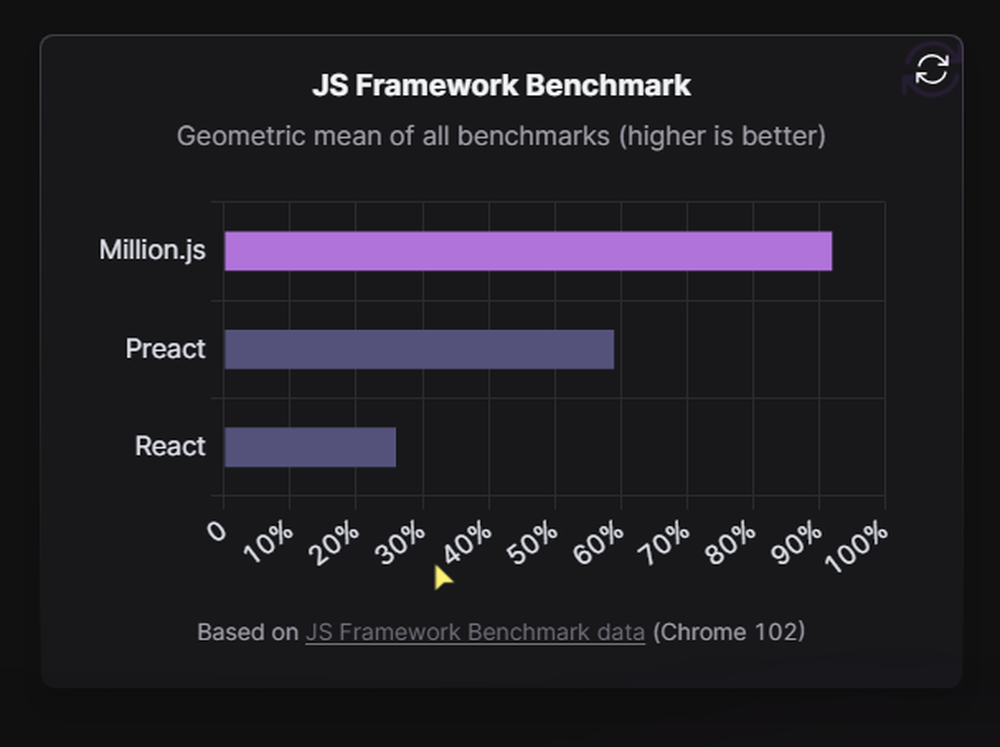Screen dimensions: 1000x747
Task: Click the React axis label
Action: [x=169, y=446]
